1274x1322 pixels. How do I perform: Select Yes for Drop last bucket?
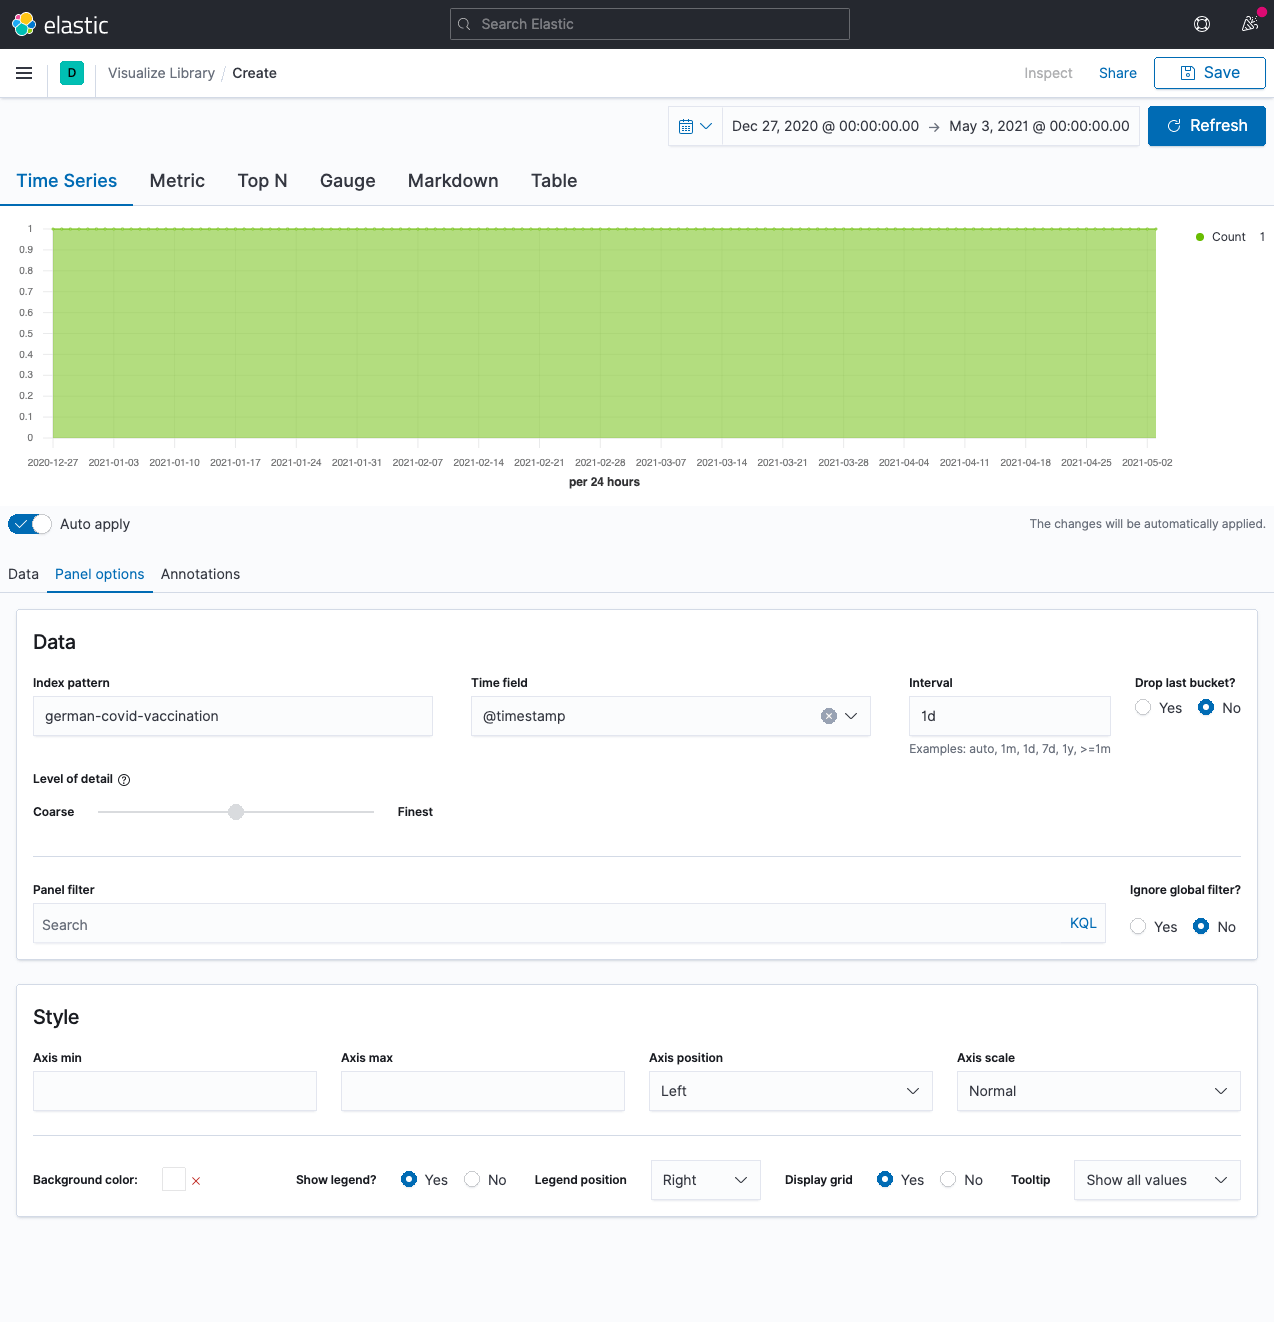[1144, 708]
